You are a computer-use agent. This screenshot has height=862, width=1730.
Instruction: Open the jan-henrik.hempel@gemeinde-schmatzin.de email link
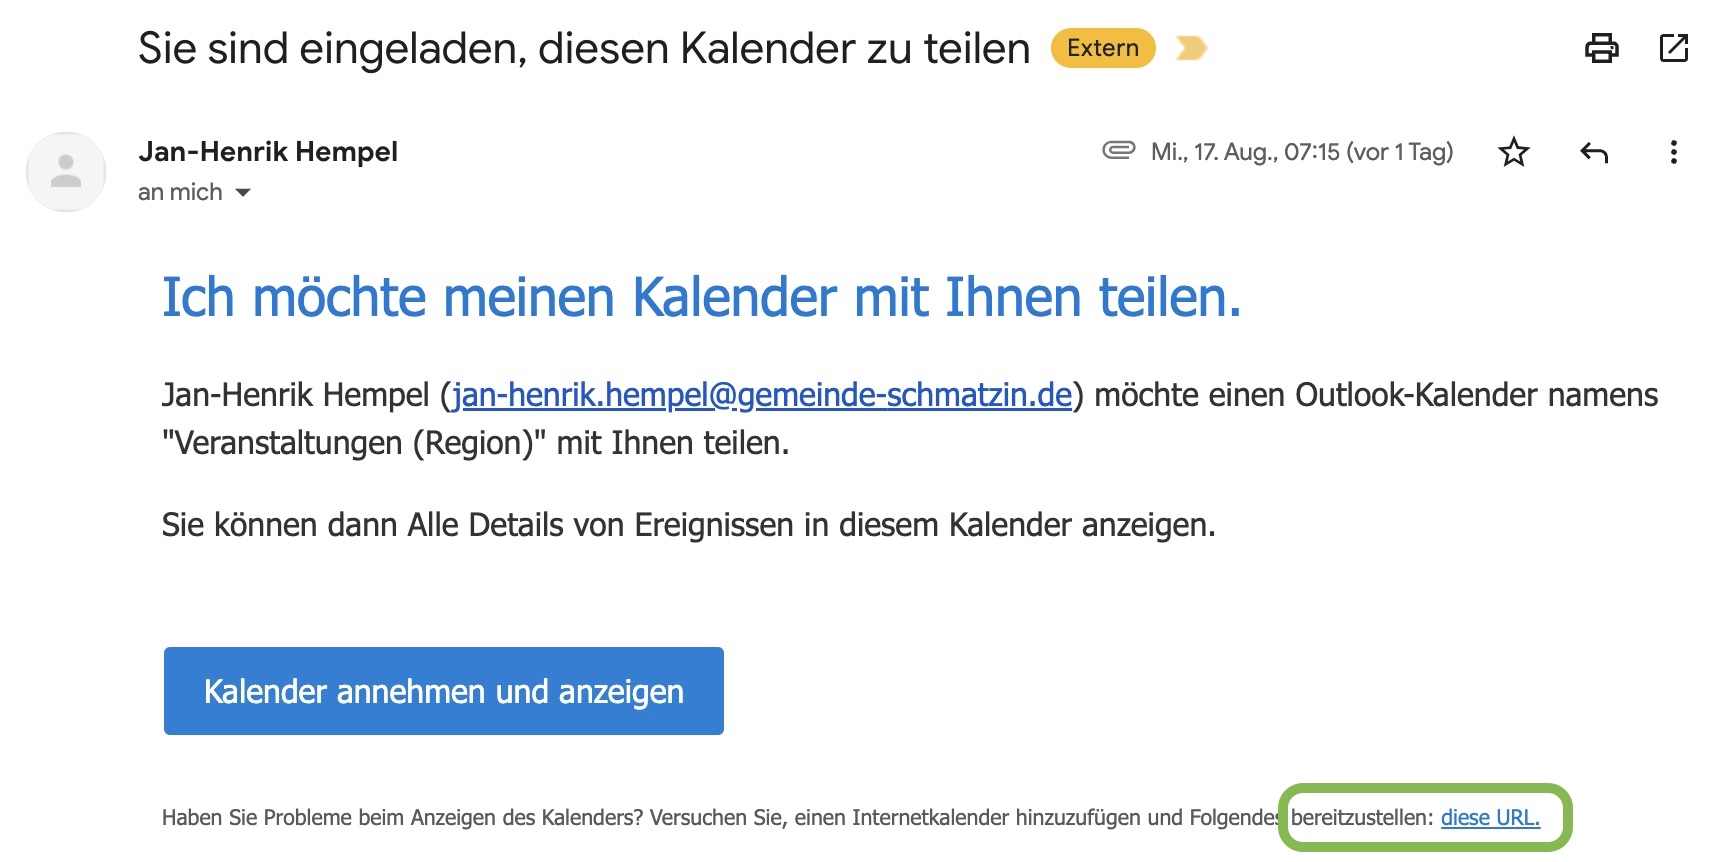pos(762,395)
